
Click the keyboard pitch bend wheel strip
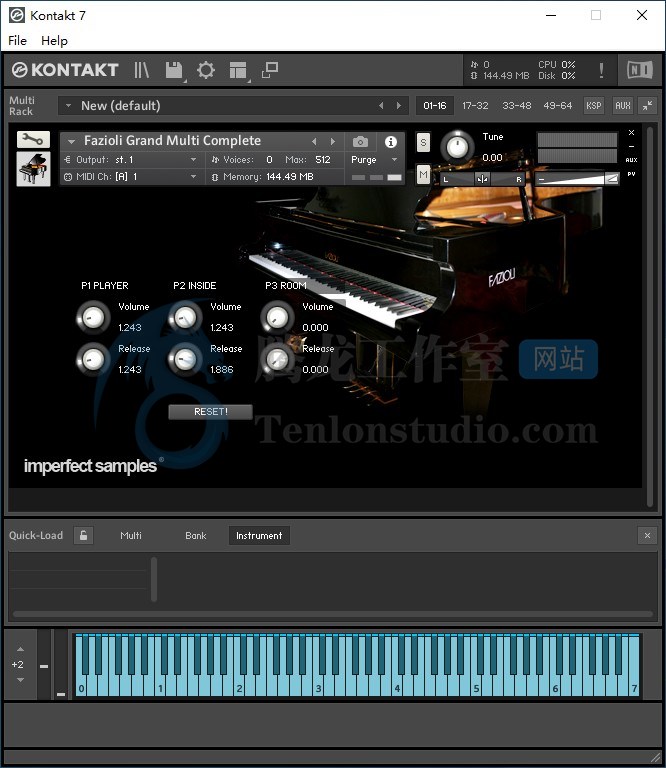(44, 665)
